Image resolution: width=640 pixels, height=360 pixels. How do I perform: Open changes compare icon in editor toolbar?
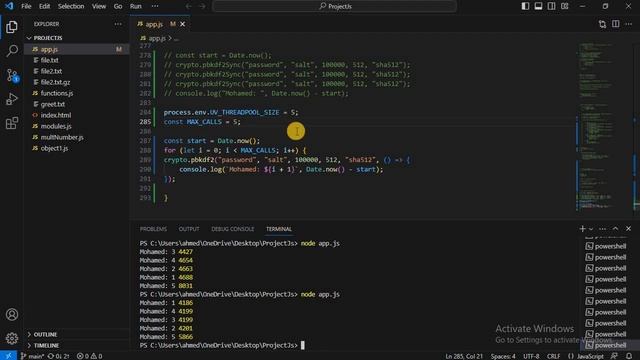[602, 24]
